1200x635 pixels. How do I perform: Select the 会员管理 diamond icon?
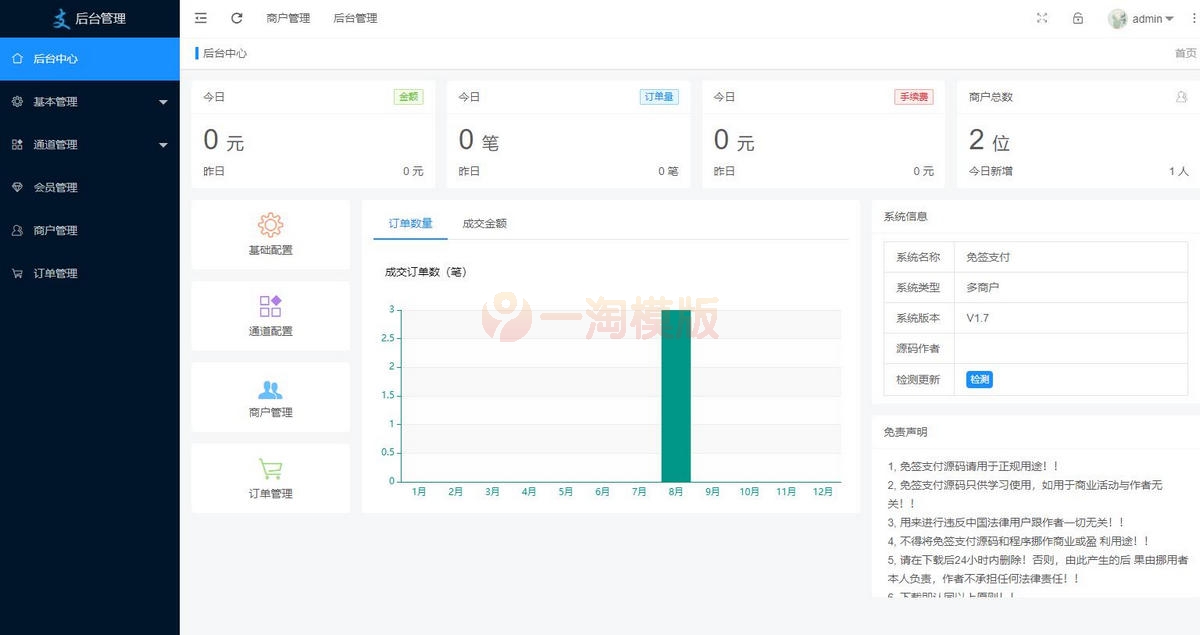click(15, 187)
